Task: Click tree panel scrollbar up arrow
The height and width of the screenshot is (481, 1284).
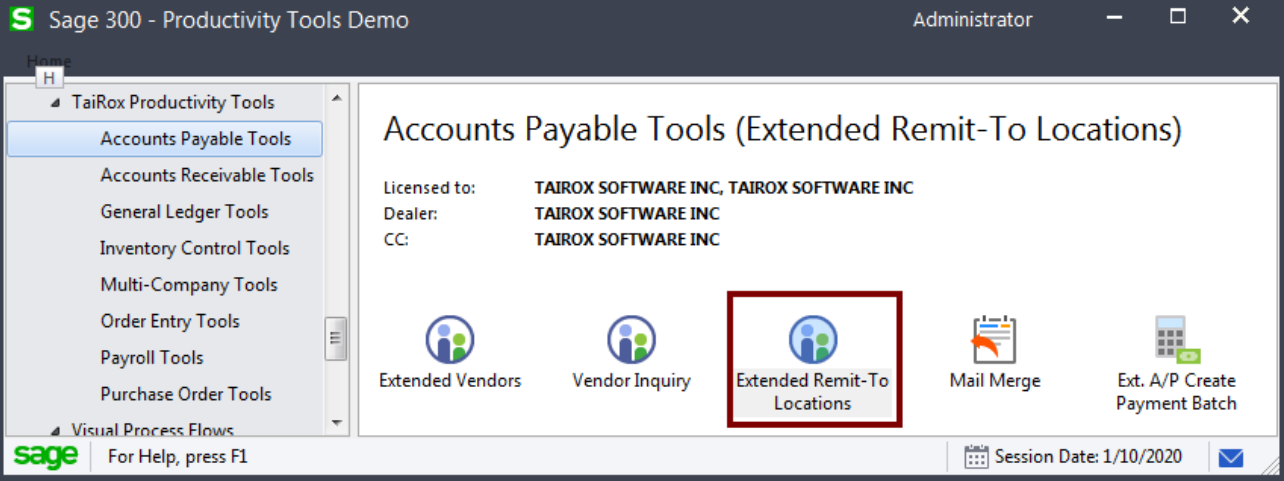Action: (x=336, y=97)
